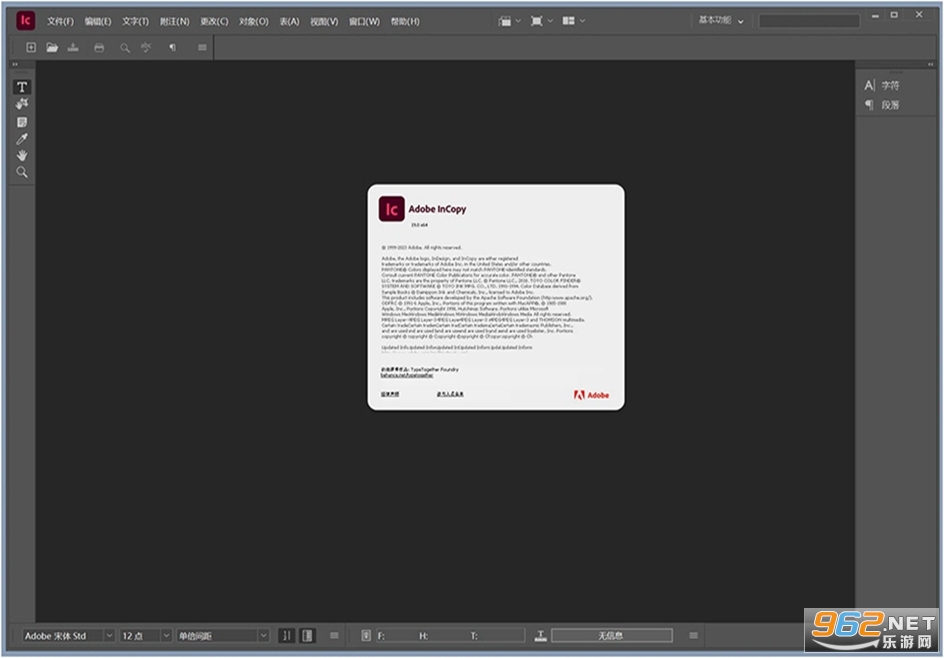944x658 pixels.
Task: Click the Ic app icon in the About dialog
Action: (x=391, y=209)
